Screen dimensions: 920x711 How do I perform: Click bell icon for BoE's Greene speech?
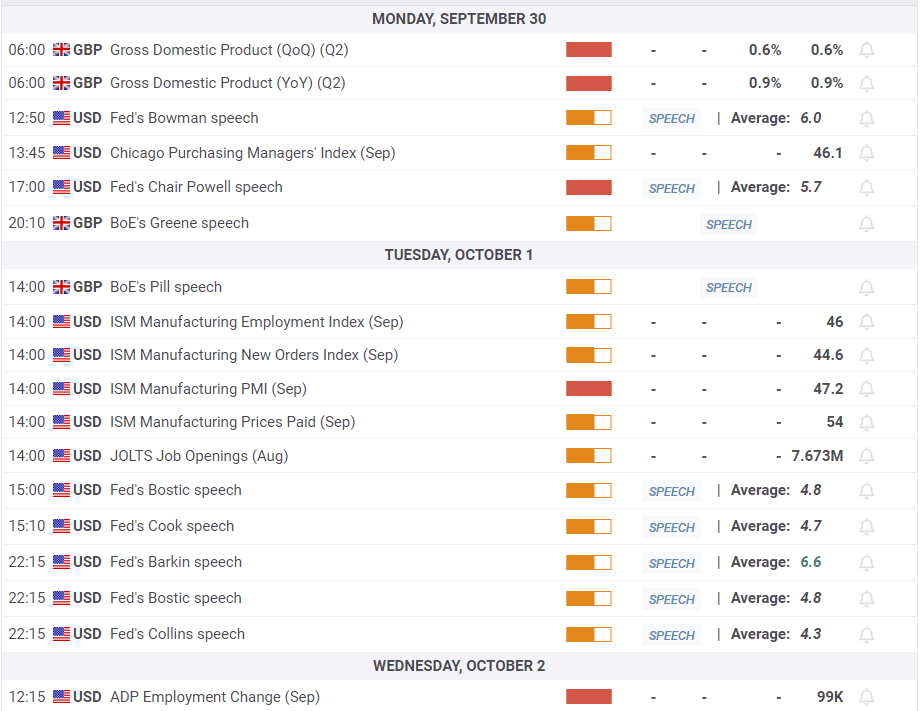[867, 224]
